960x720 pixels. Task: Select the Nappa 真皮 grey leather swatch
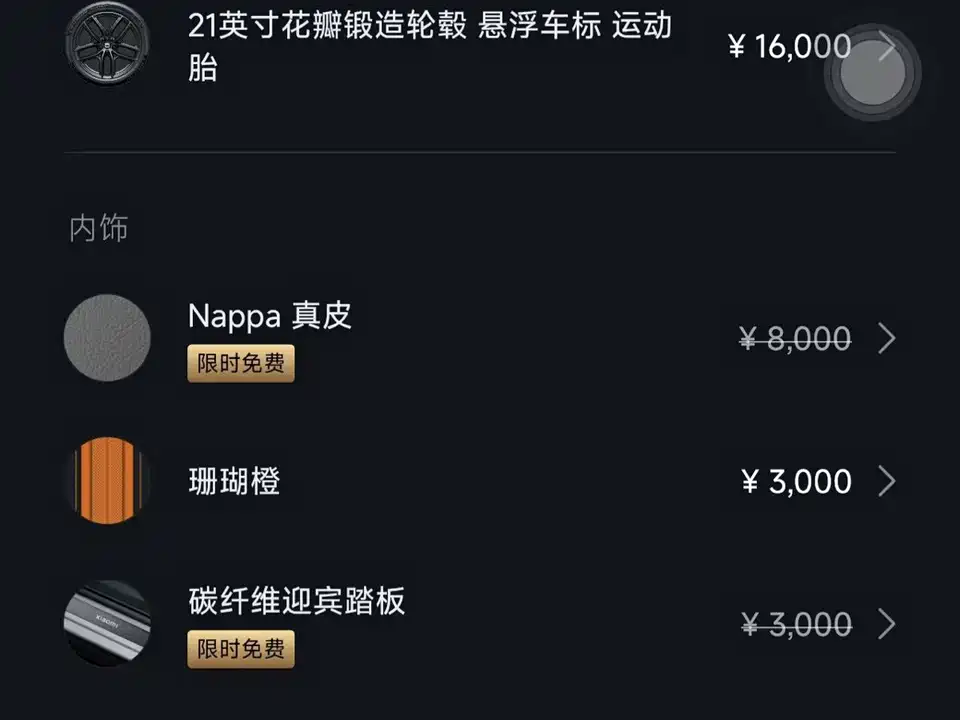(107, 337)
